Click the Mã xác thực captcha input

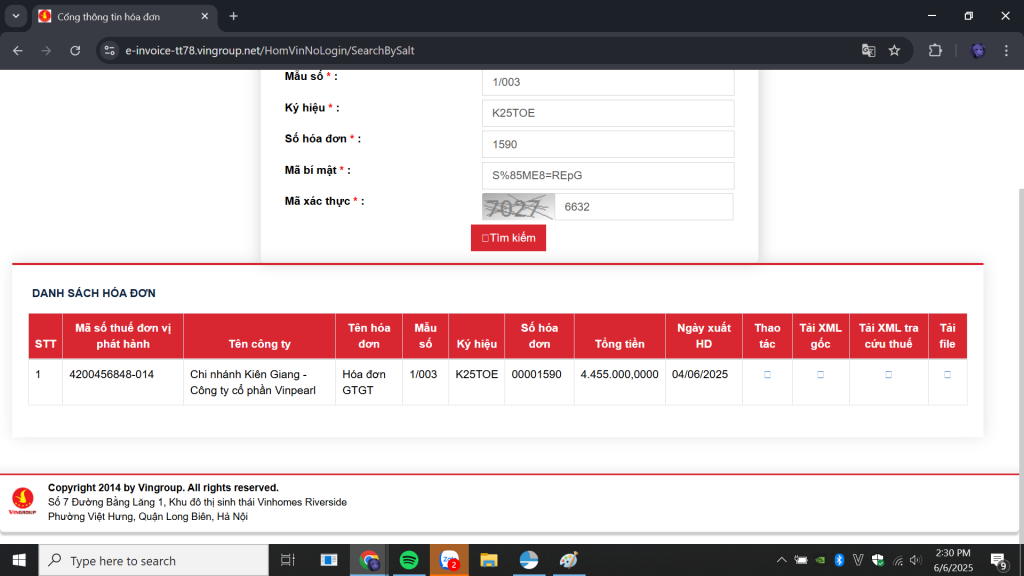pos(644,207)
